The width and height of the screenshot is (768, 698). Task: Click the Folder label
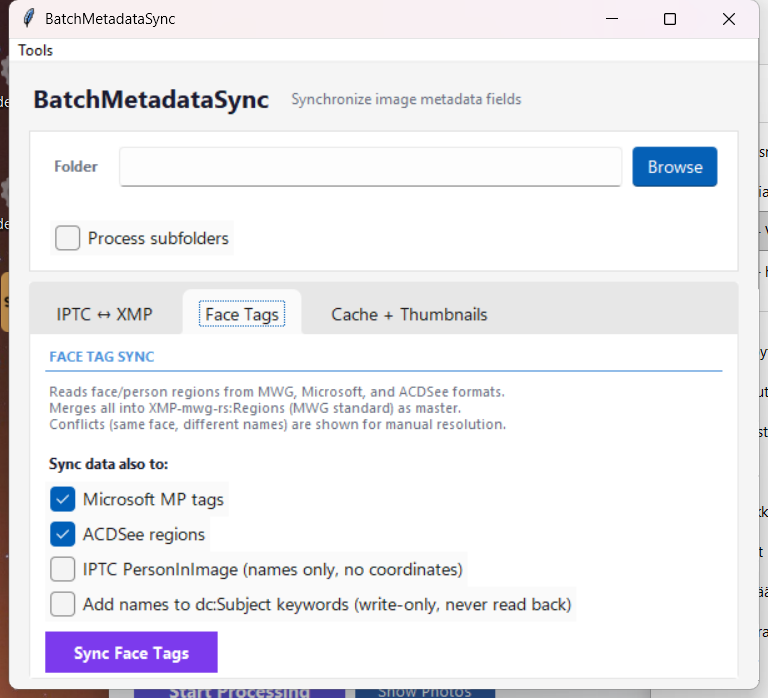pyautogui.click(x=76, y=167)
